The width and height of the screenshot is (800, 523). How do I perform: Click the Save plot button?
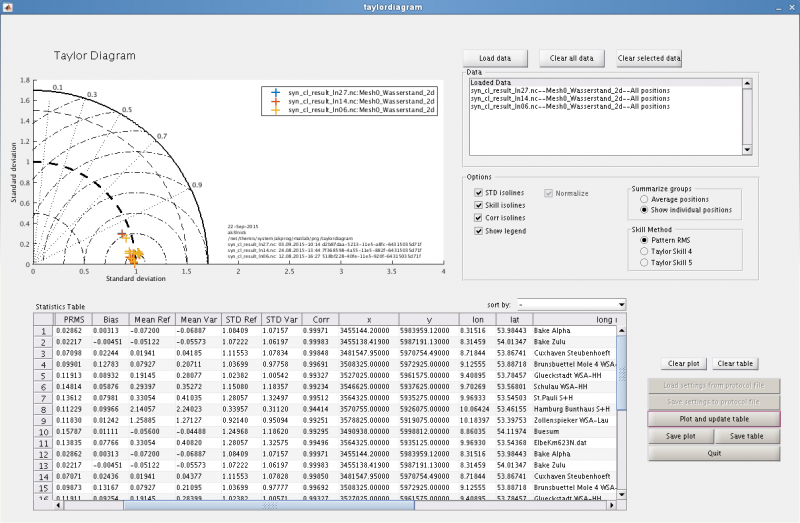point(681,436)
